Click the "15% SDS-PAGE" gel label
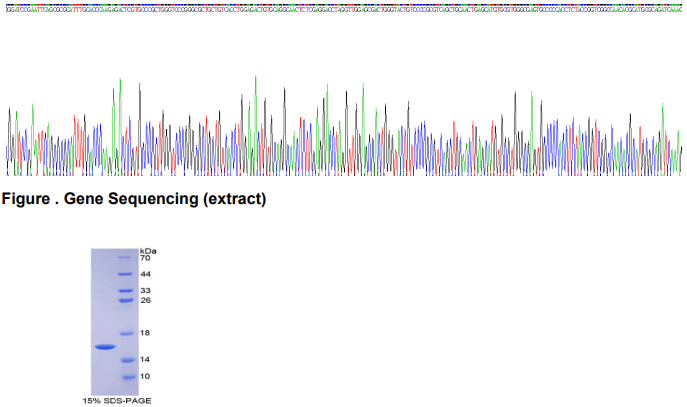The width and height of the screenshot is (687, 407). click(117, 401)
